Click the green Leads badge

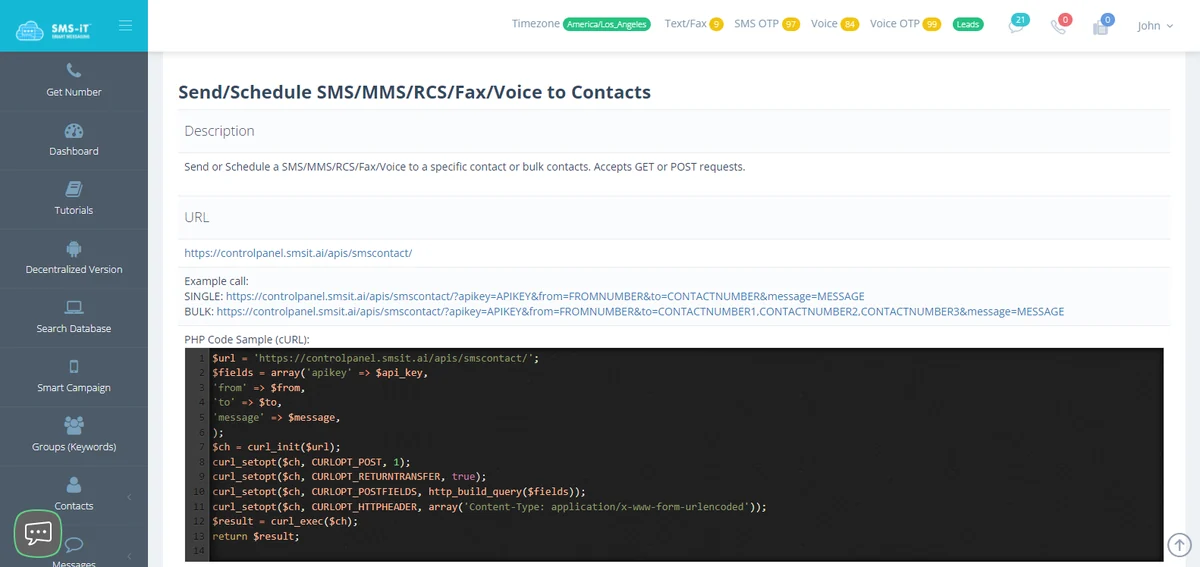coord(967,24)
